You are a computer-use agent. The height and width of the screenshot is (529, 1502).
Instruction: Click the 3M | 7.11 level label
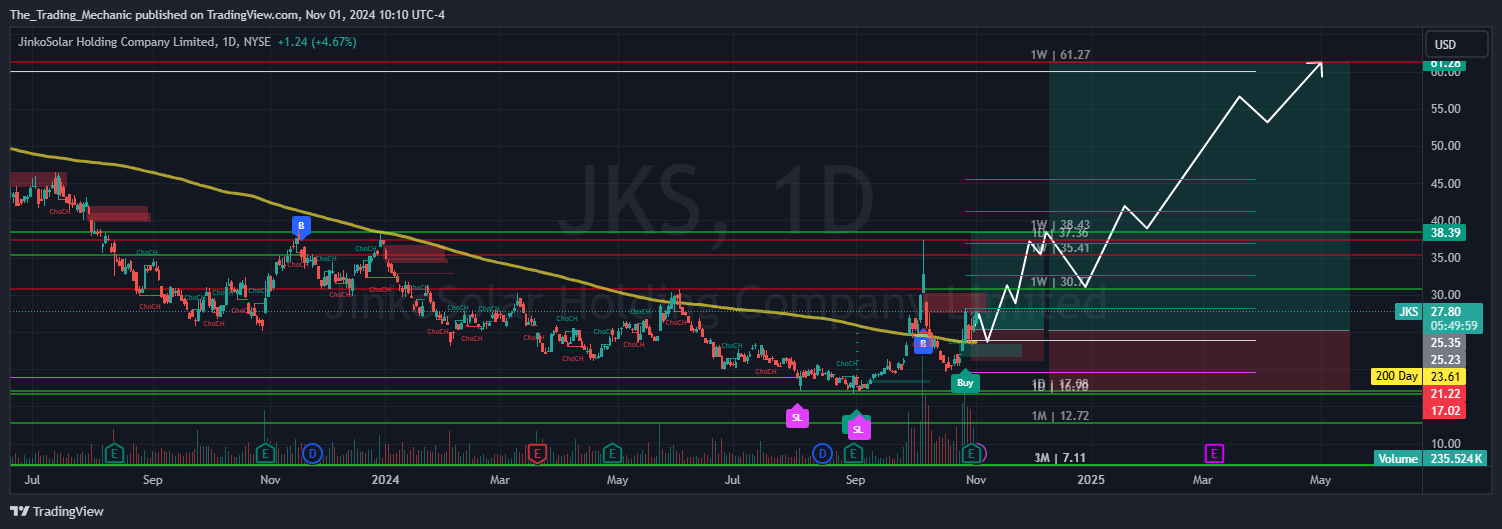[1060, 457]
